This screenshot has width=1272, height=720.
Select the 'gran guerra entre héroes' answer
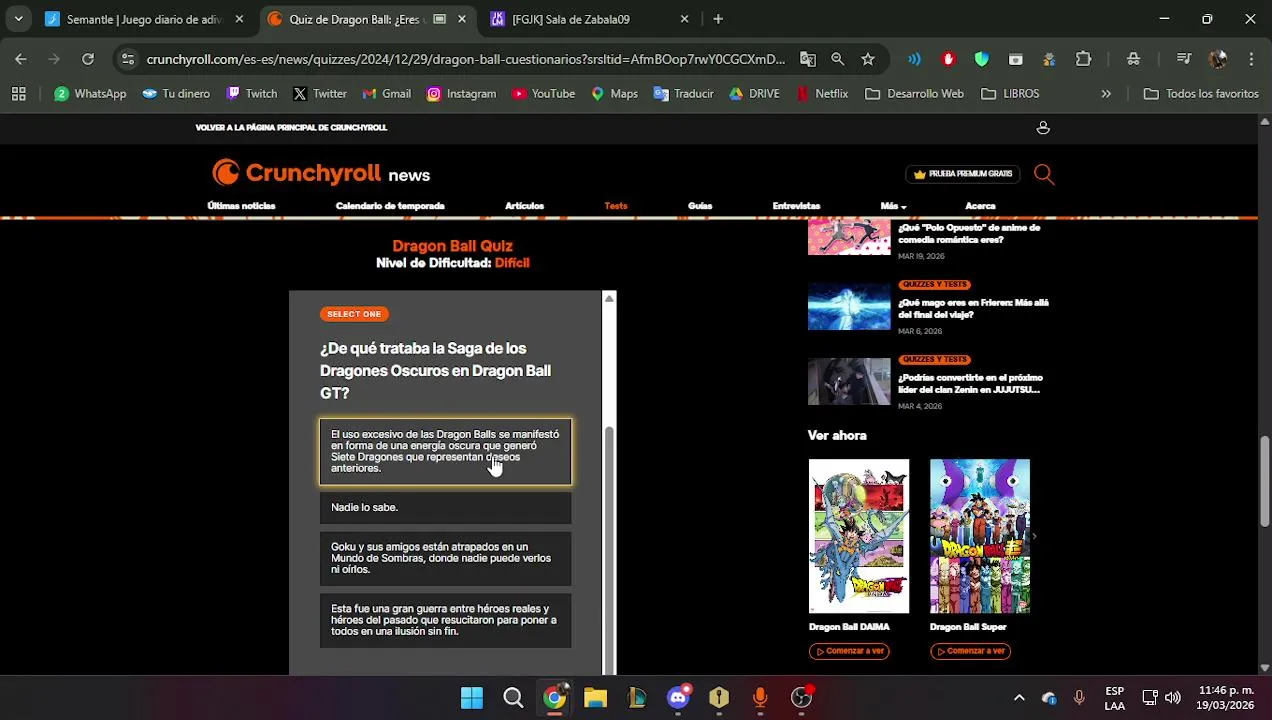[445, 620]
